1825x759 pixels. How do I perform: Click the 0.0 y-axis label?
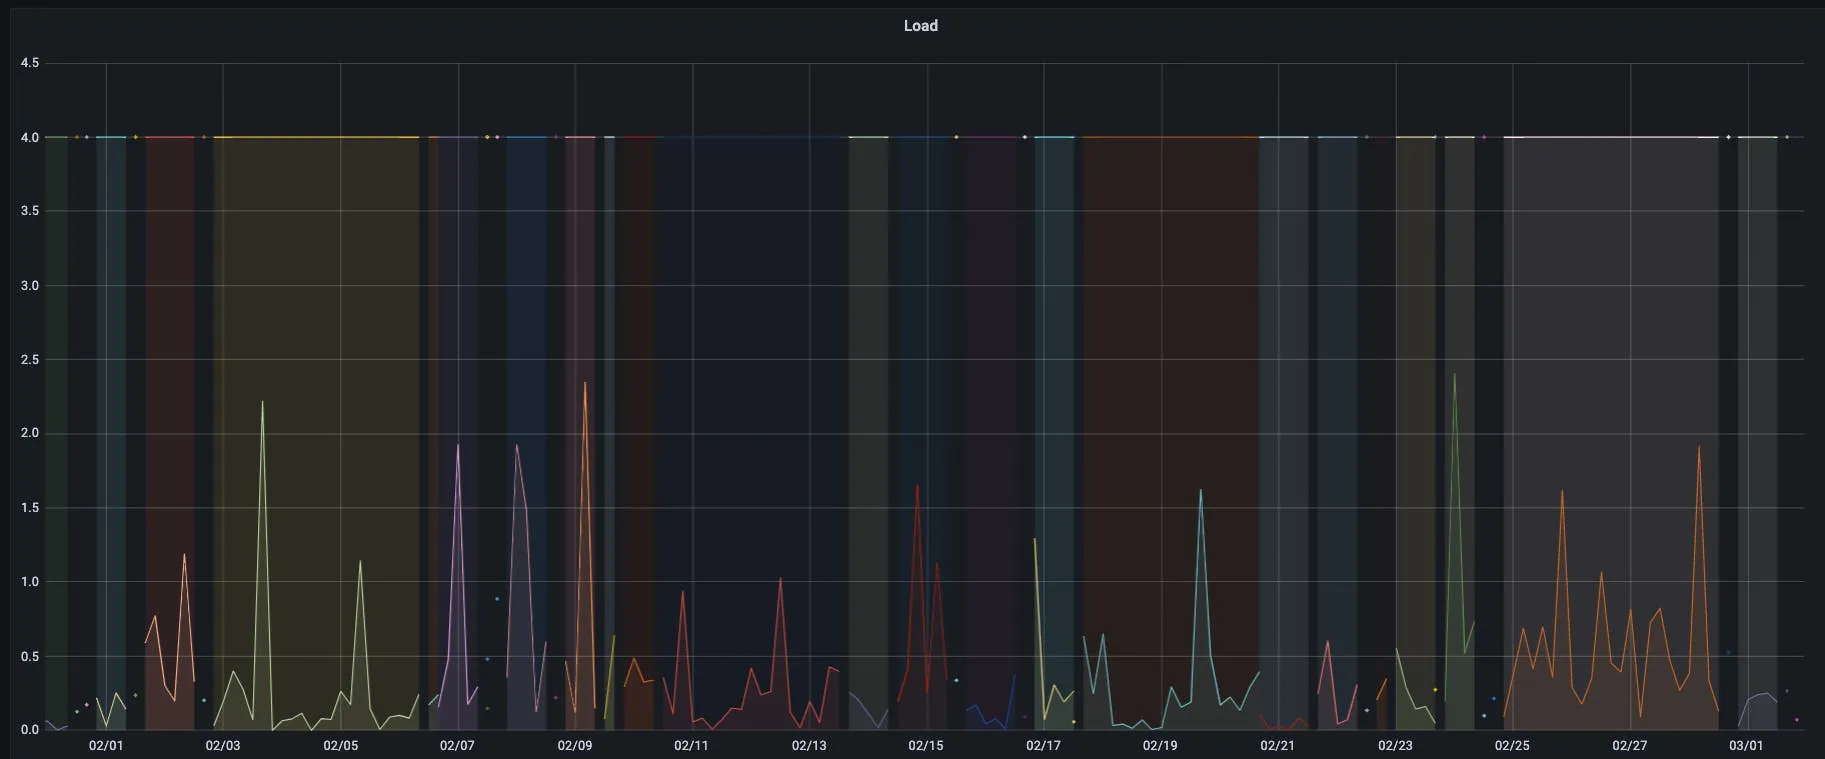click(x=30, y=730)
